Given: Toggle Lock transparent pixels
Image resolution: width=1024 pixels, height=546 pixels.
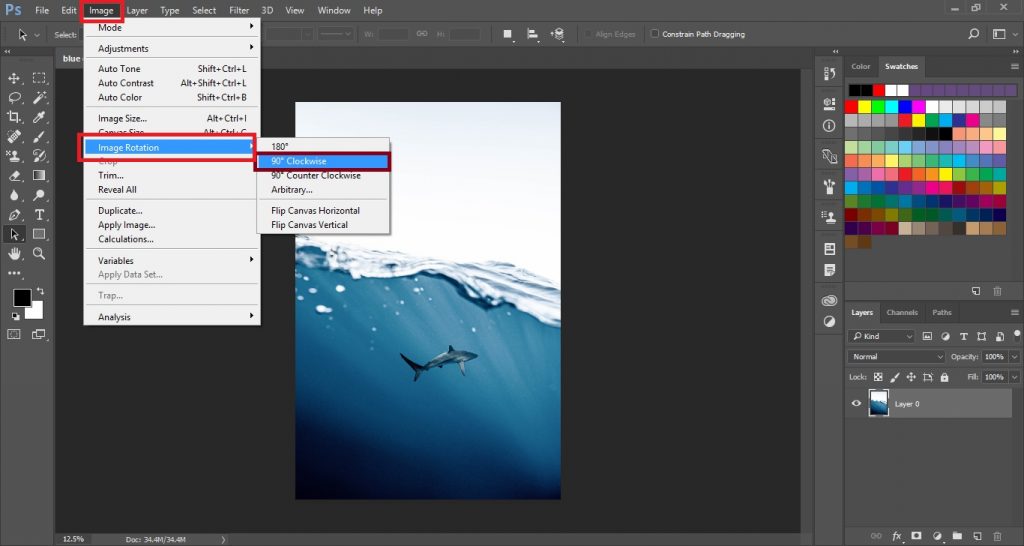Looking at the screenshot, I should [x=878, y=377].
